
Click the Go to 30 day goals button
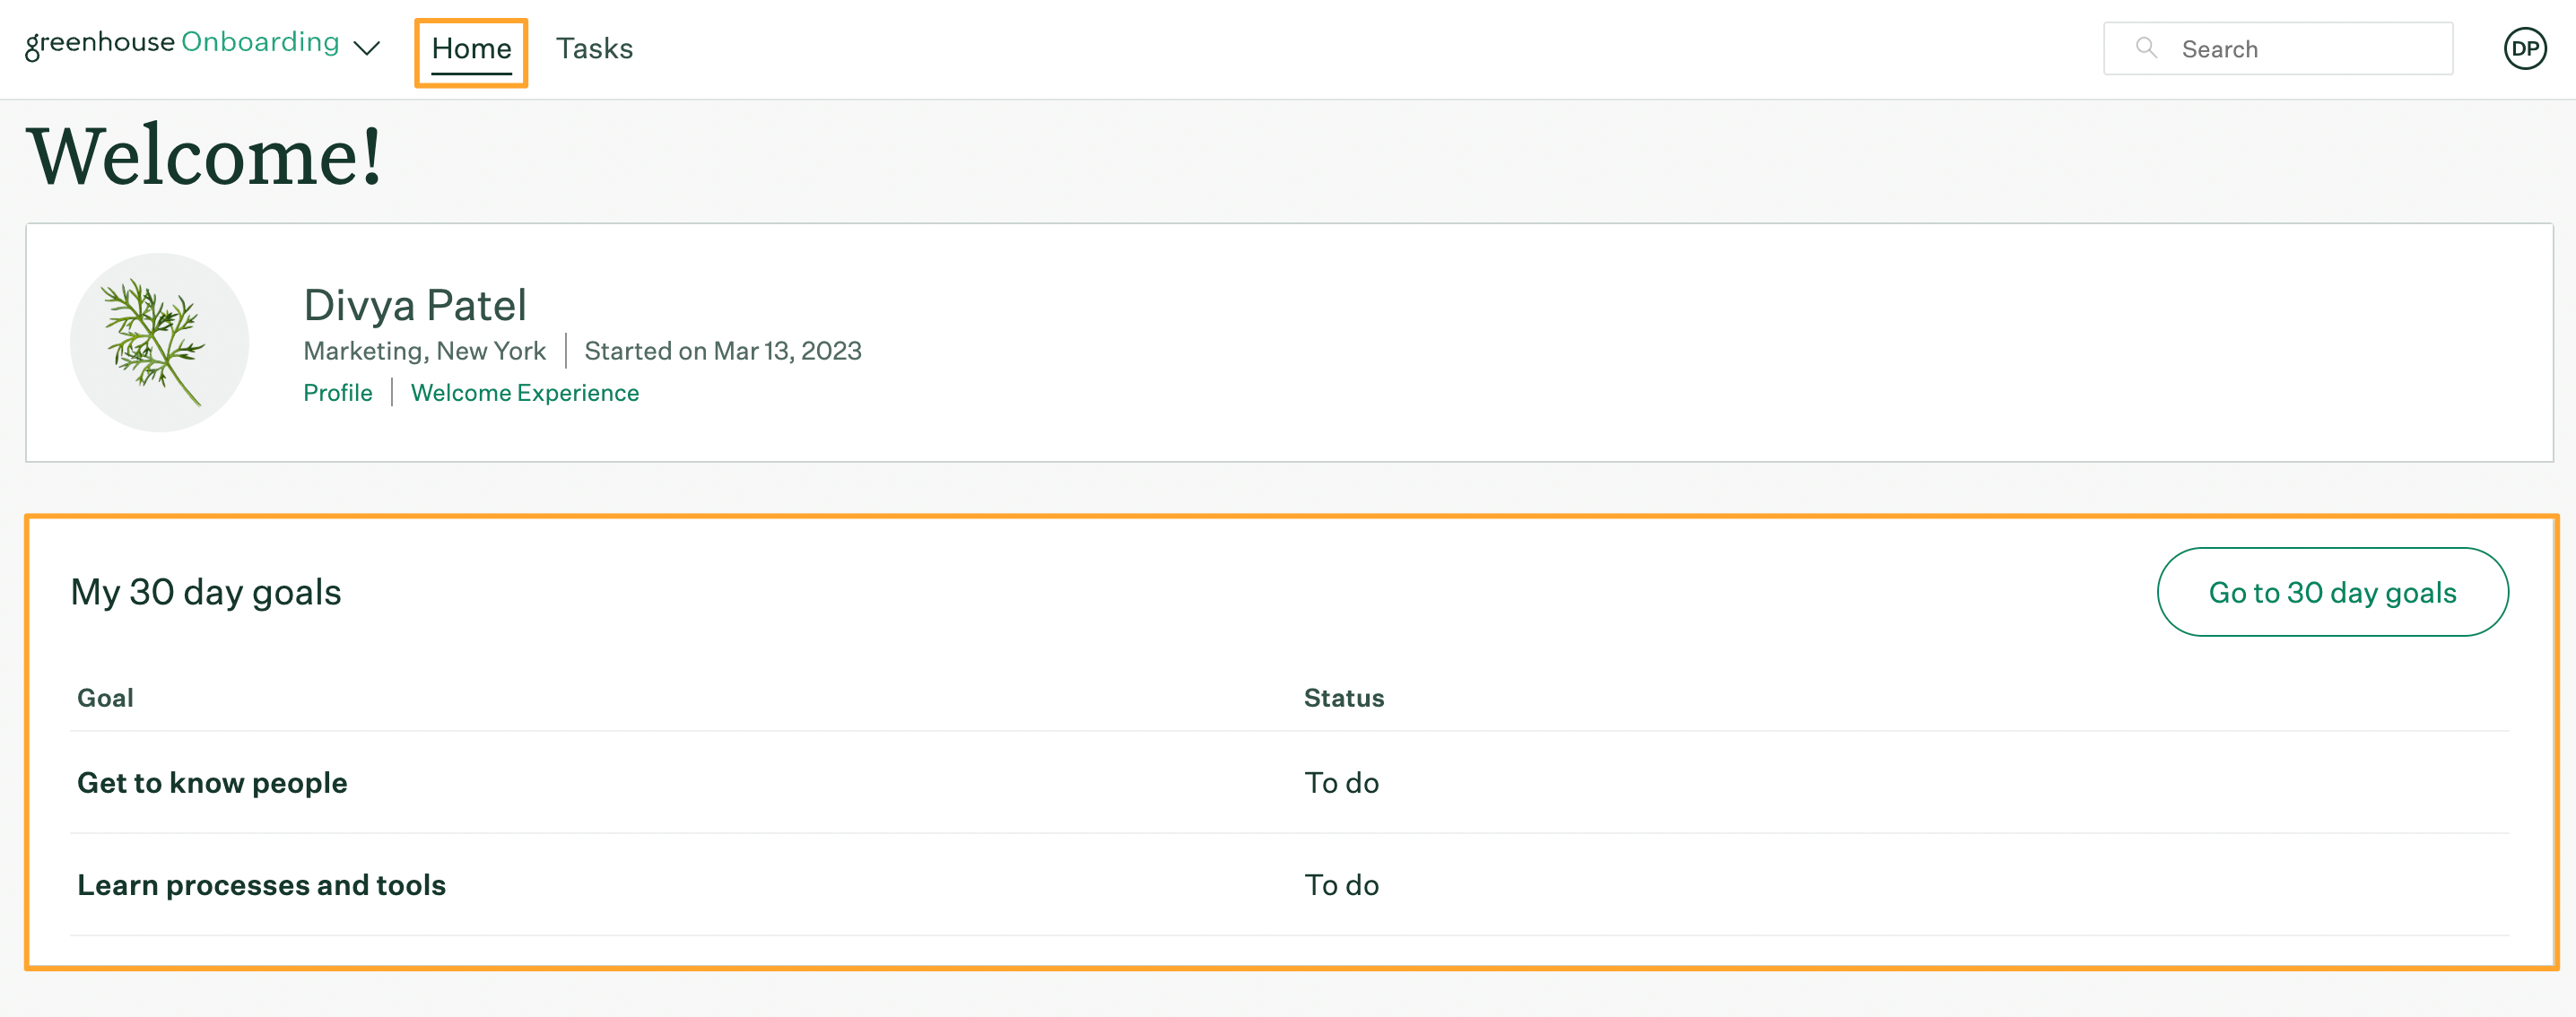pyautogui.click(x=2333, y=592)
